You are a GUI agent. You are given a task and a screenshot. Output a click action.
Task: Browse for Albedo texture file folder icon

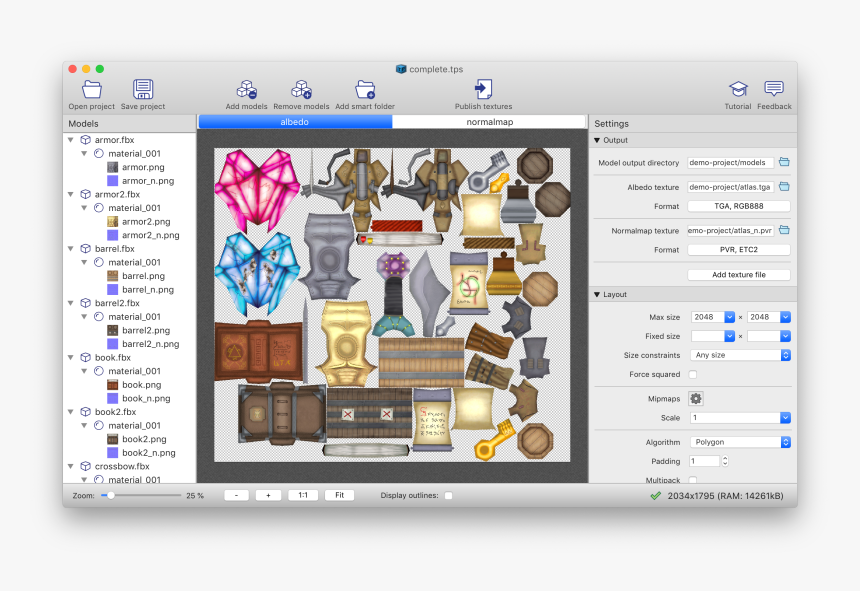click(x=784, y=187)
